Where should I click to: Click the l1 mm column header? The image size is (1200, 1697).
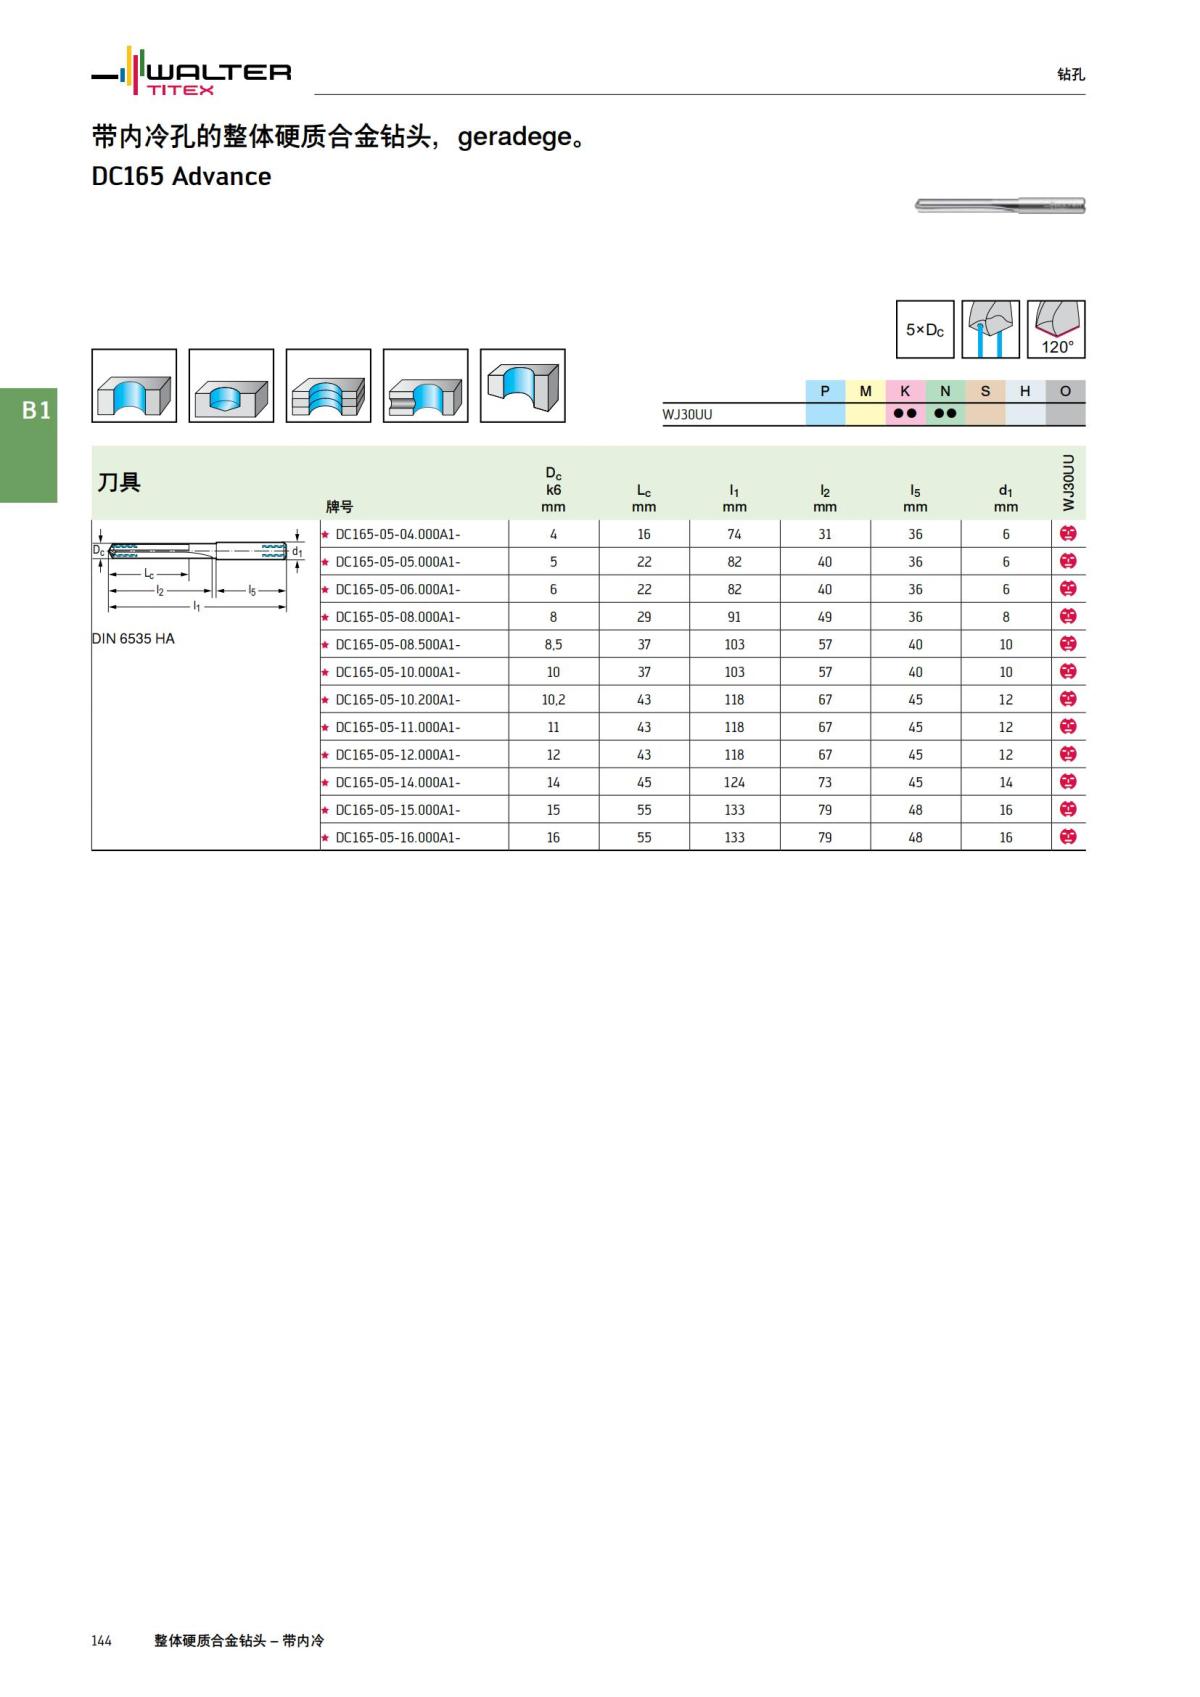(x=734, y=498)
